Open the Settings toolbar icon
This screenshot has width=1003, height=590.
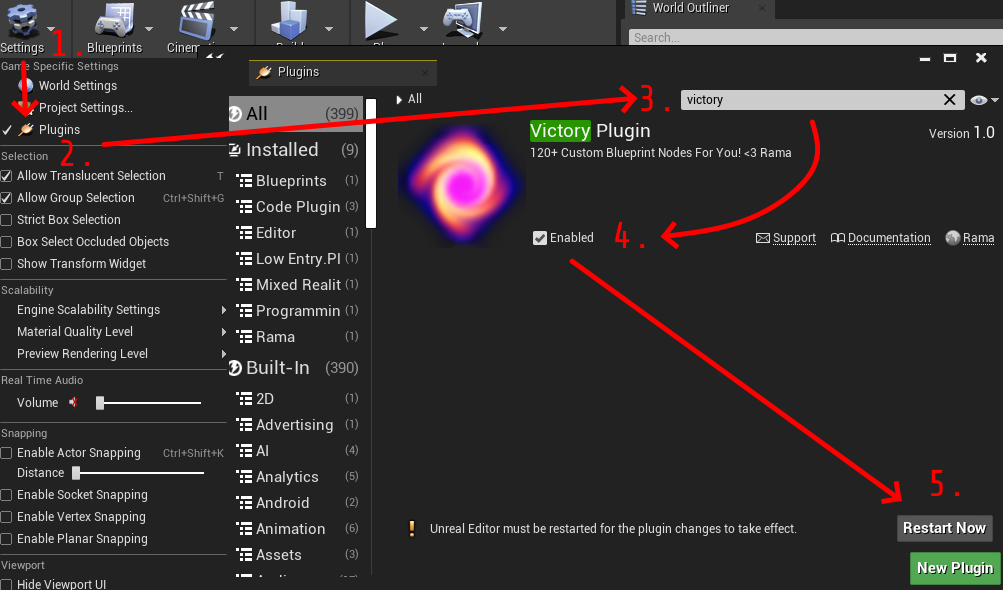21,22
